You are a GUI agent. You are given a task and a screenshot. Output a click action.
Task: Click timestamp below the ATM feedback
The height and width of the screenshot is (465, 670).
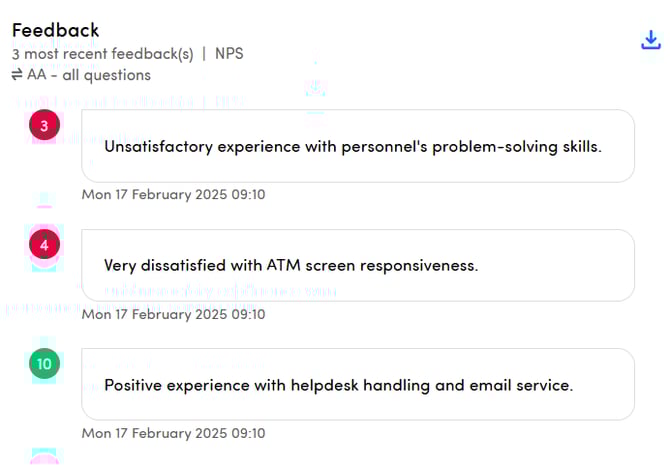(173, 314)
